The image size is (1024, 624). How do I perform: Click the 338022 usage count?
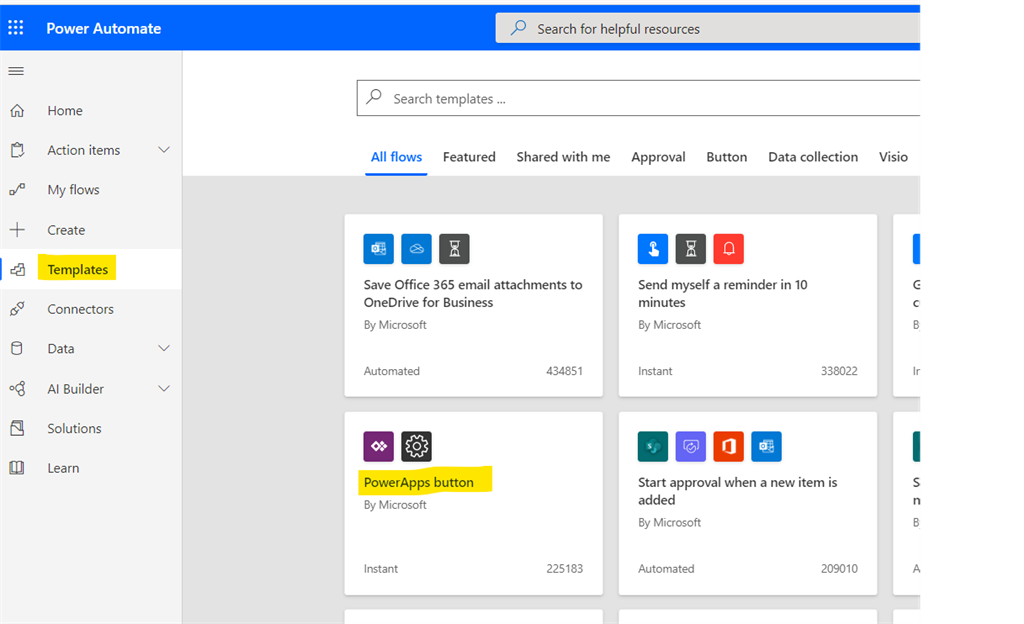[x=839, y=371]
